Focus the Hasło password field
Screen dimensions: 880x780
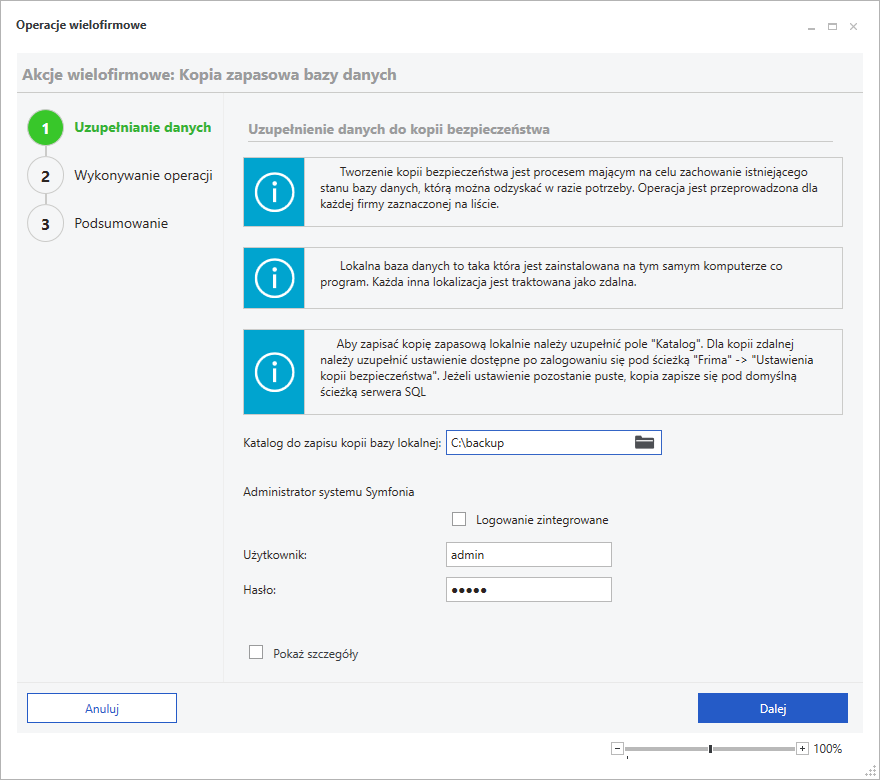point(528,590)
